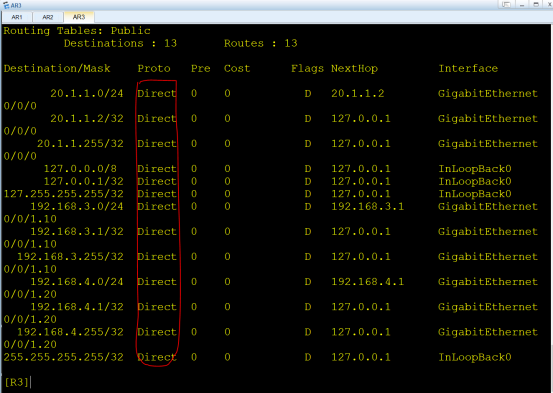Image resolution: width=553 pixels, height=393 pixels.
Task: Click the 20.1.1.2/32 destination entry
Action: [86, 119]
